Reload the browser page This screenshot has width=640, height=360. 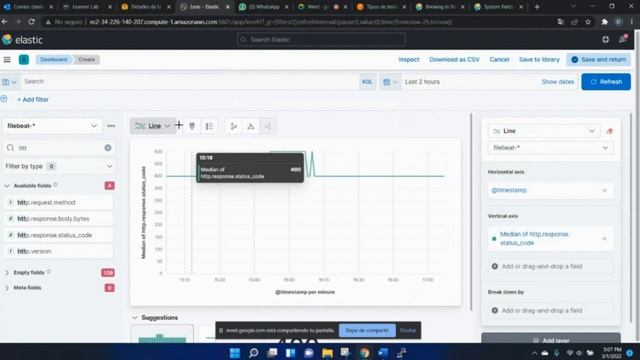pos(31,22)
